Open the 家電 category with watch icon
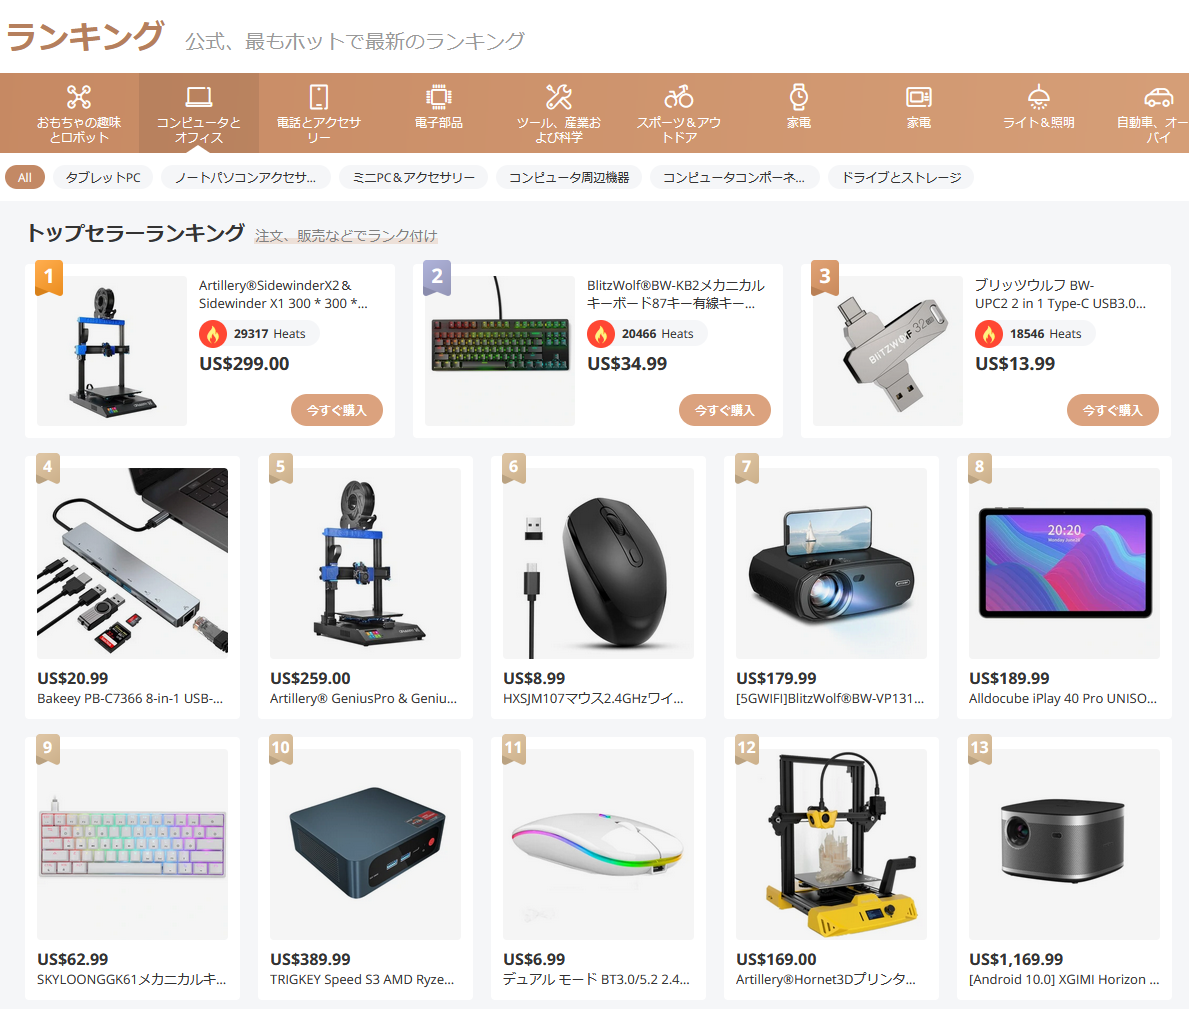1189x1009 pixels. (798, 97)
